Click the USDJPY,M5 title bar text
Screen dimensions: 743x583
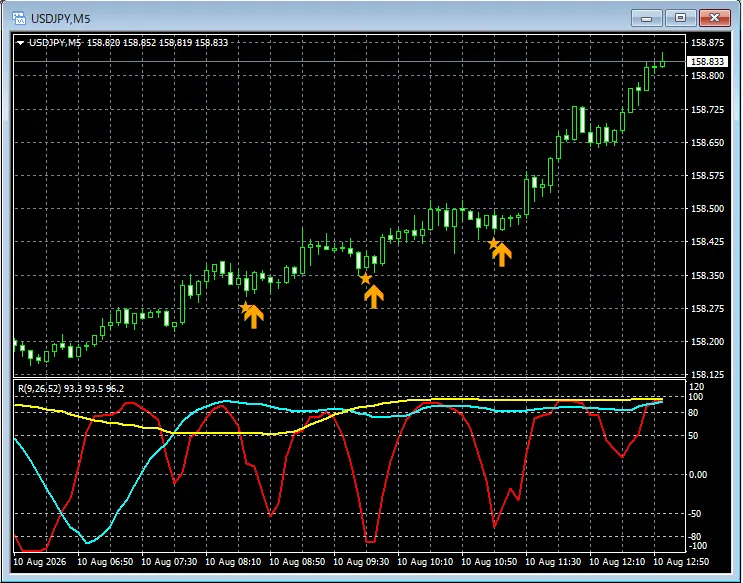tap(60, 19)
